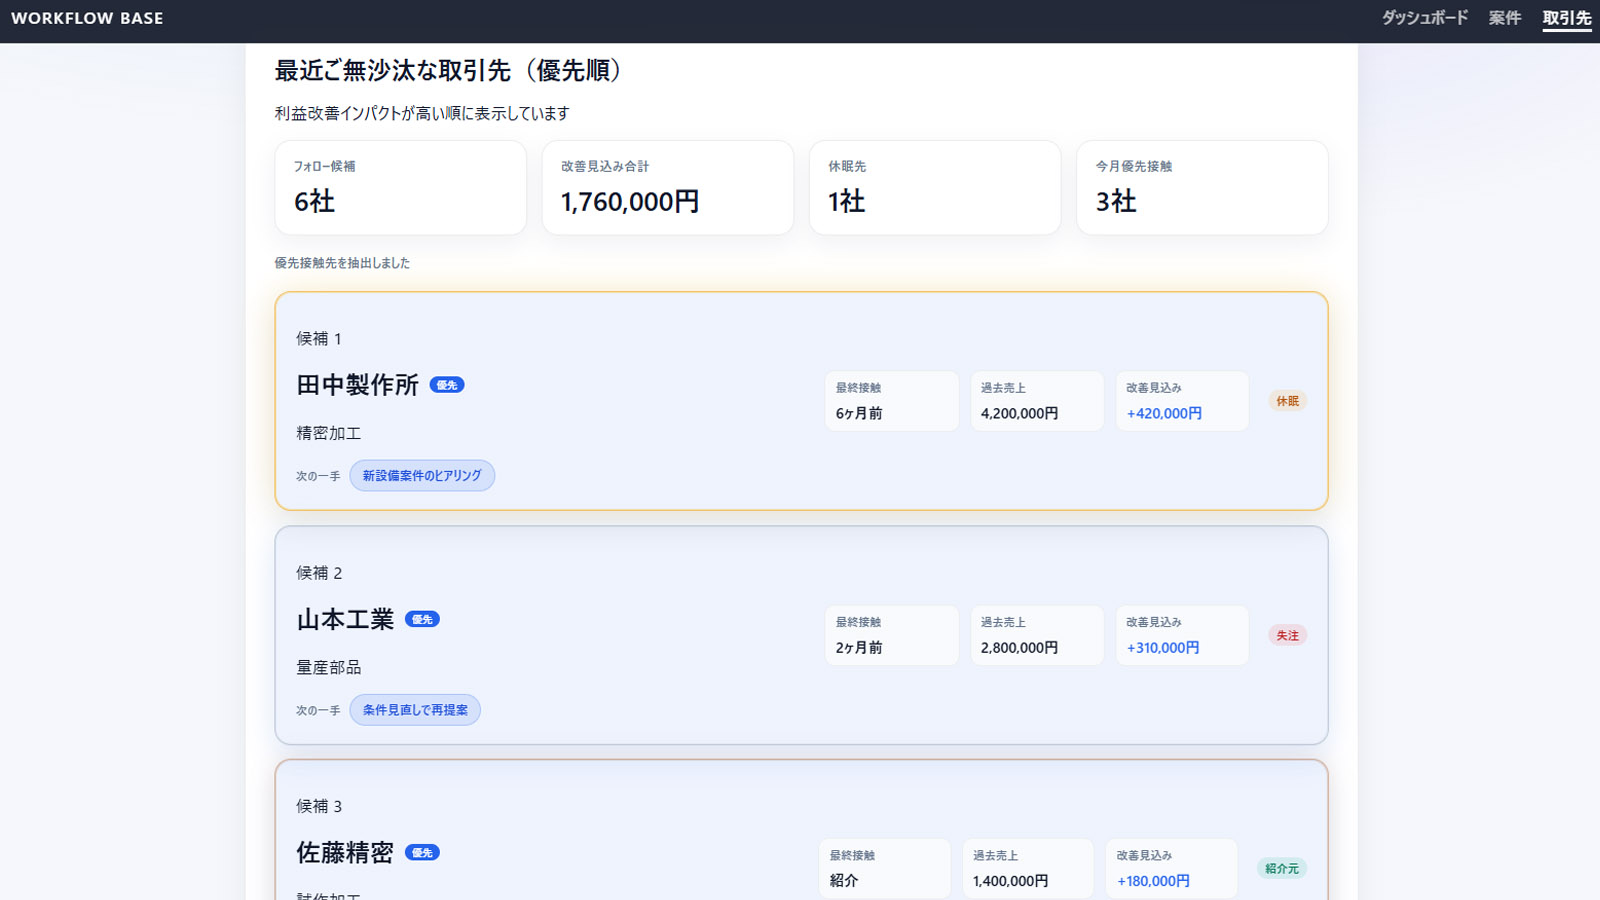Select the 休眠先 1社 summary card
The image size is (1600, 900).
tap(935, 188)
